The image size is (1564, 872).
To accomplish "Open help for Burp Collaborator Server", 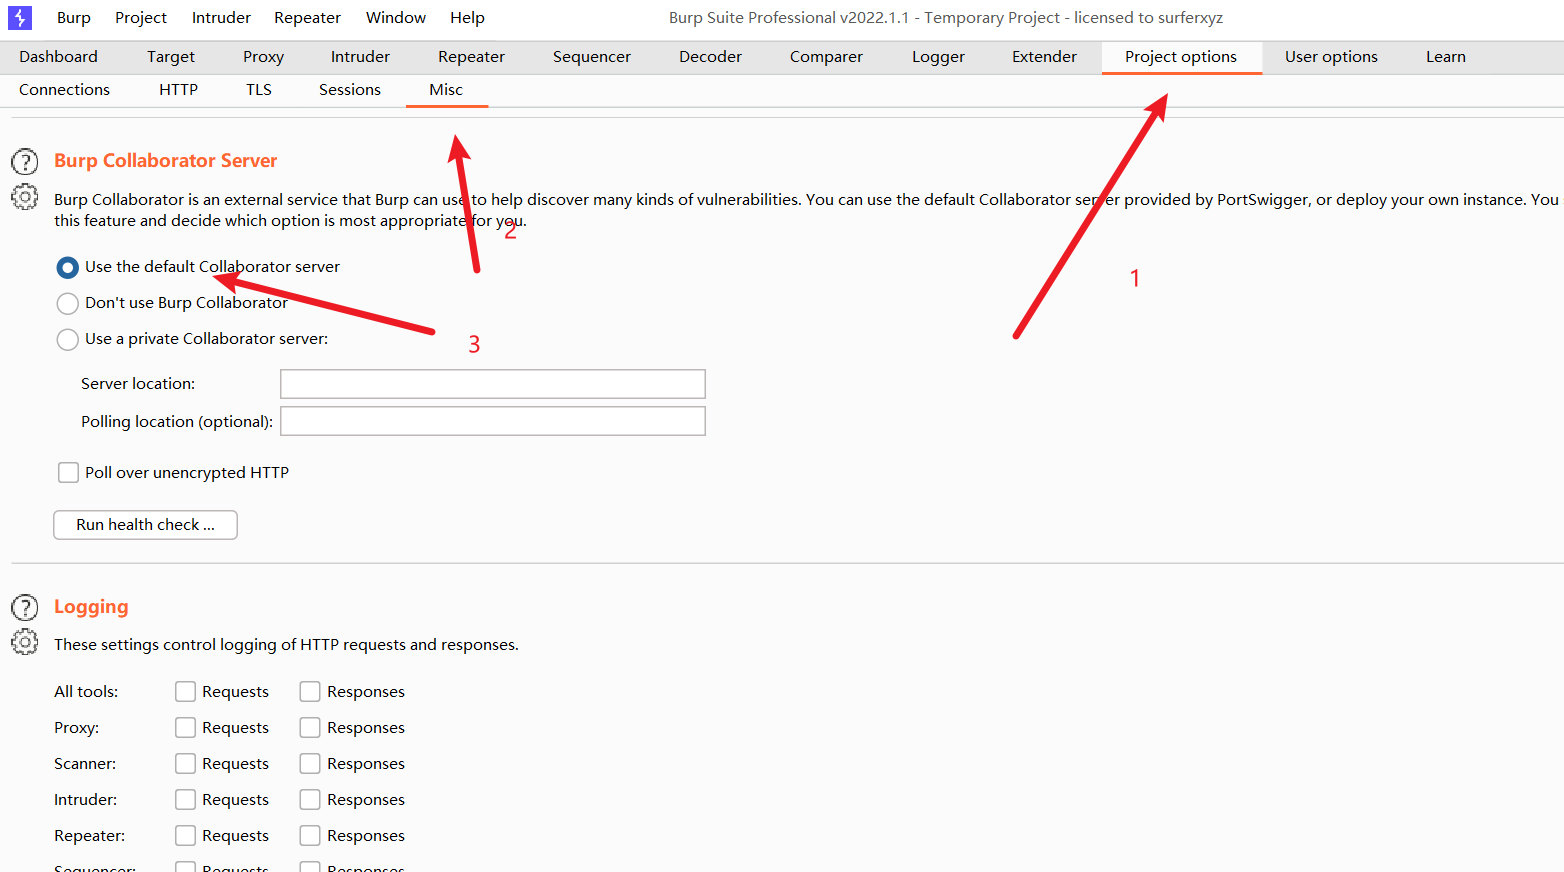I will tap(25, 162).
